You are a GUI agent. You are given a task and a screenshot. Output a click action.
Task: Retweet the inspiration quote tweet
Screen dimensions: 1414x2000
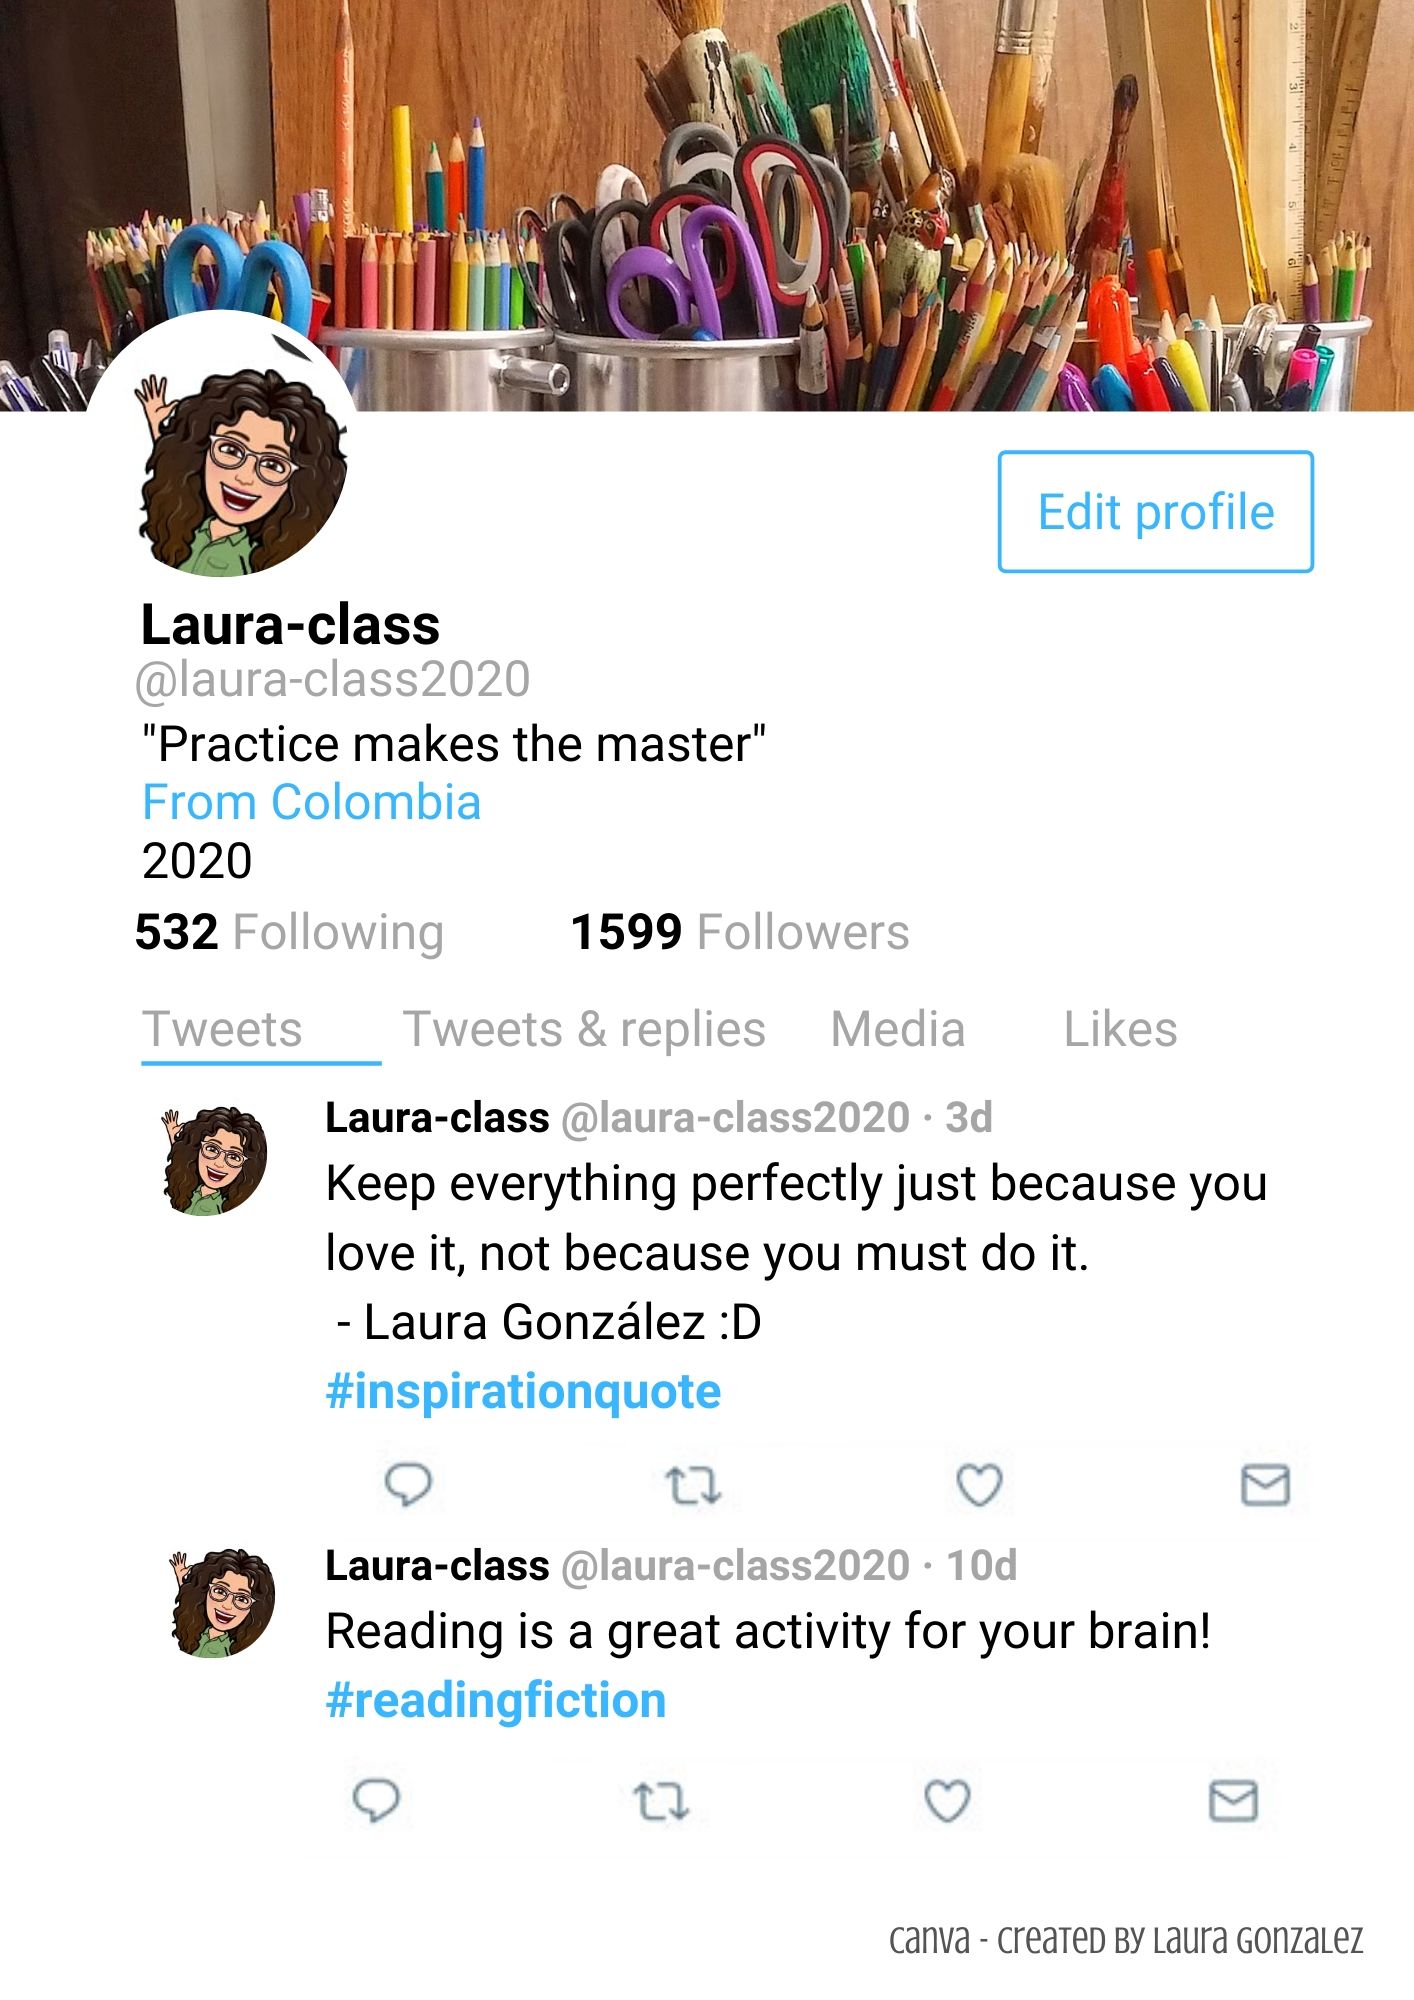693,1485
